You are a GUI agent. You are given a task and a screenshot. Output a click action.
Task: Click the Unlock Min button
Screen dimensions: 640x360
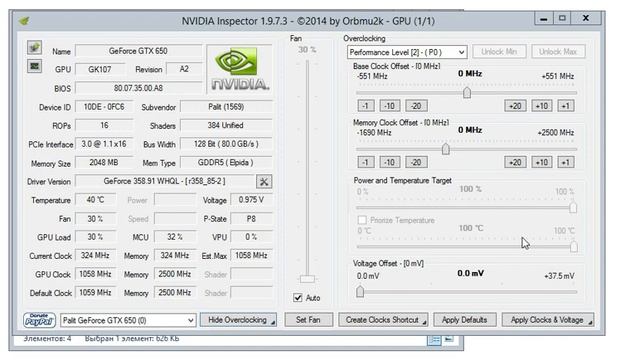499,52
